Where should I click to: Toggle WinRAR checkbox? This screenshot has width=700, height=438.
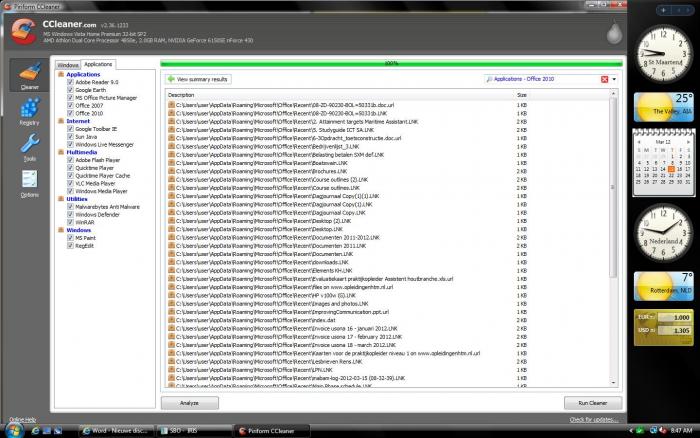tap(70, 222)
